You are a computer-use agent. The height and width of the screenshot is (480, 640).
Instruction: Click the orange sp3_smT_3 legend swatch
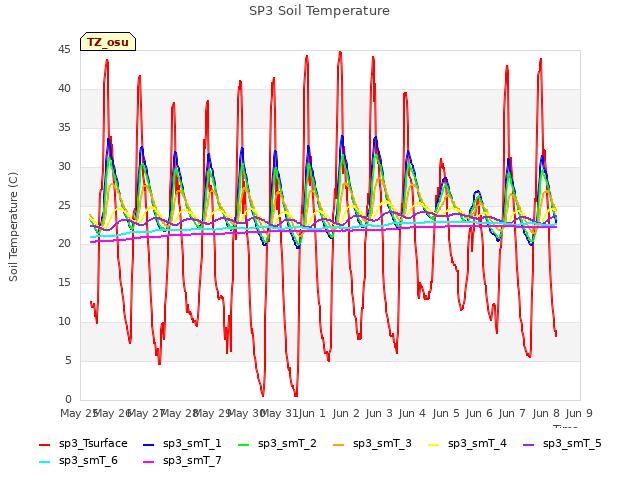(x=339, y=444)
